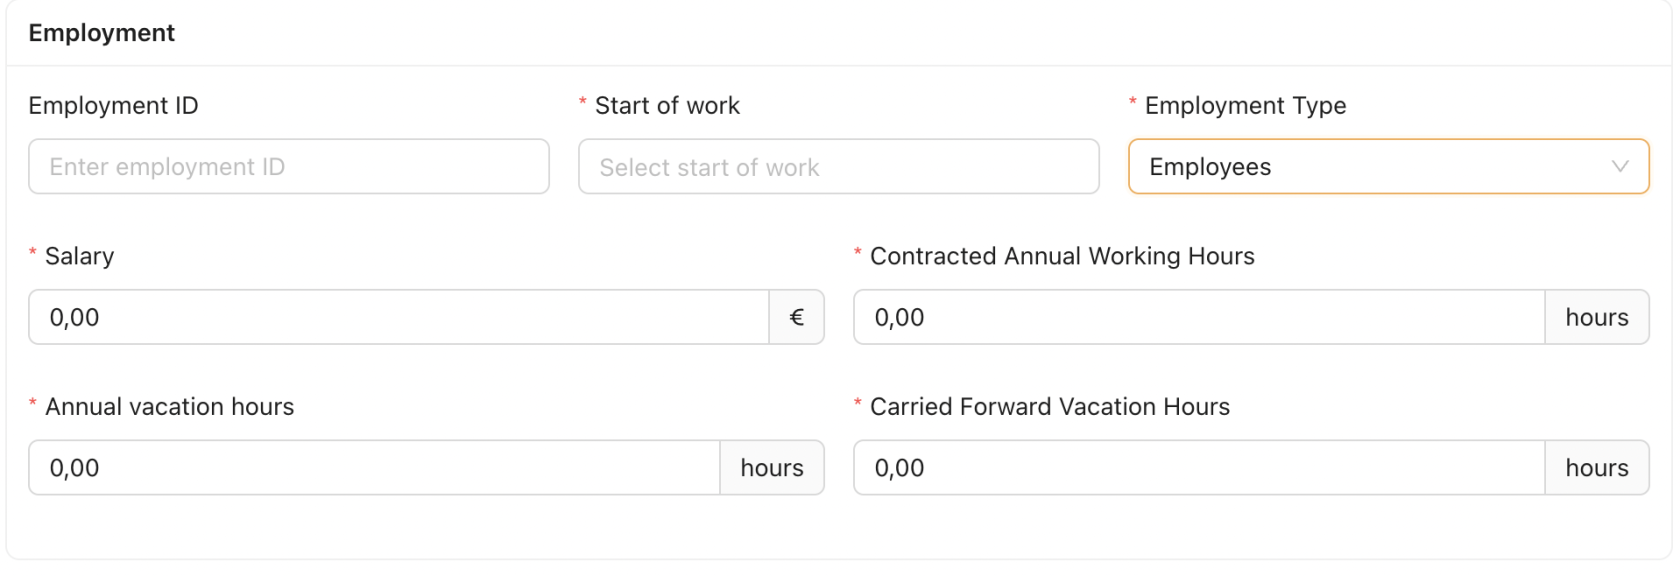Click hours suffix of Carried Forward Vacation Hours
The width and height of the screenshot is (1680, 576).
(1596, 468)
